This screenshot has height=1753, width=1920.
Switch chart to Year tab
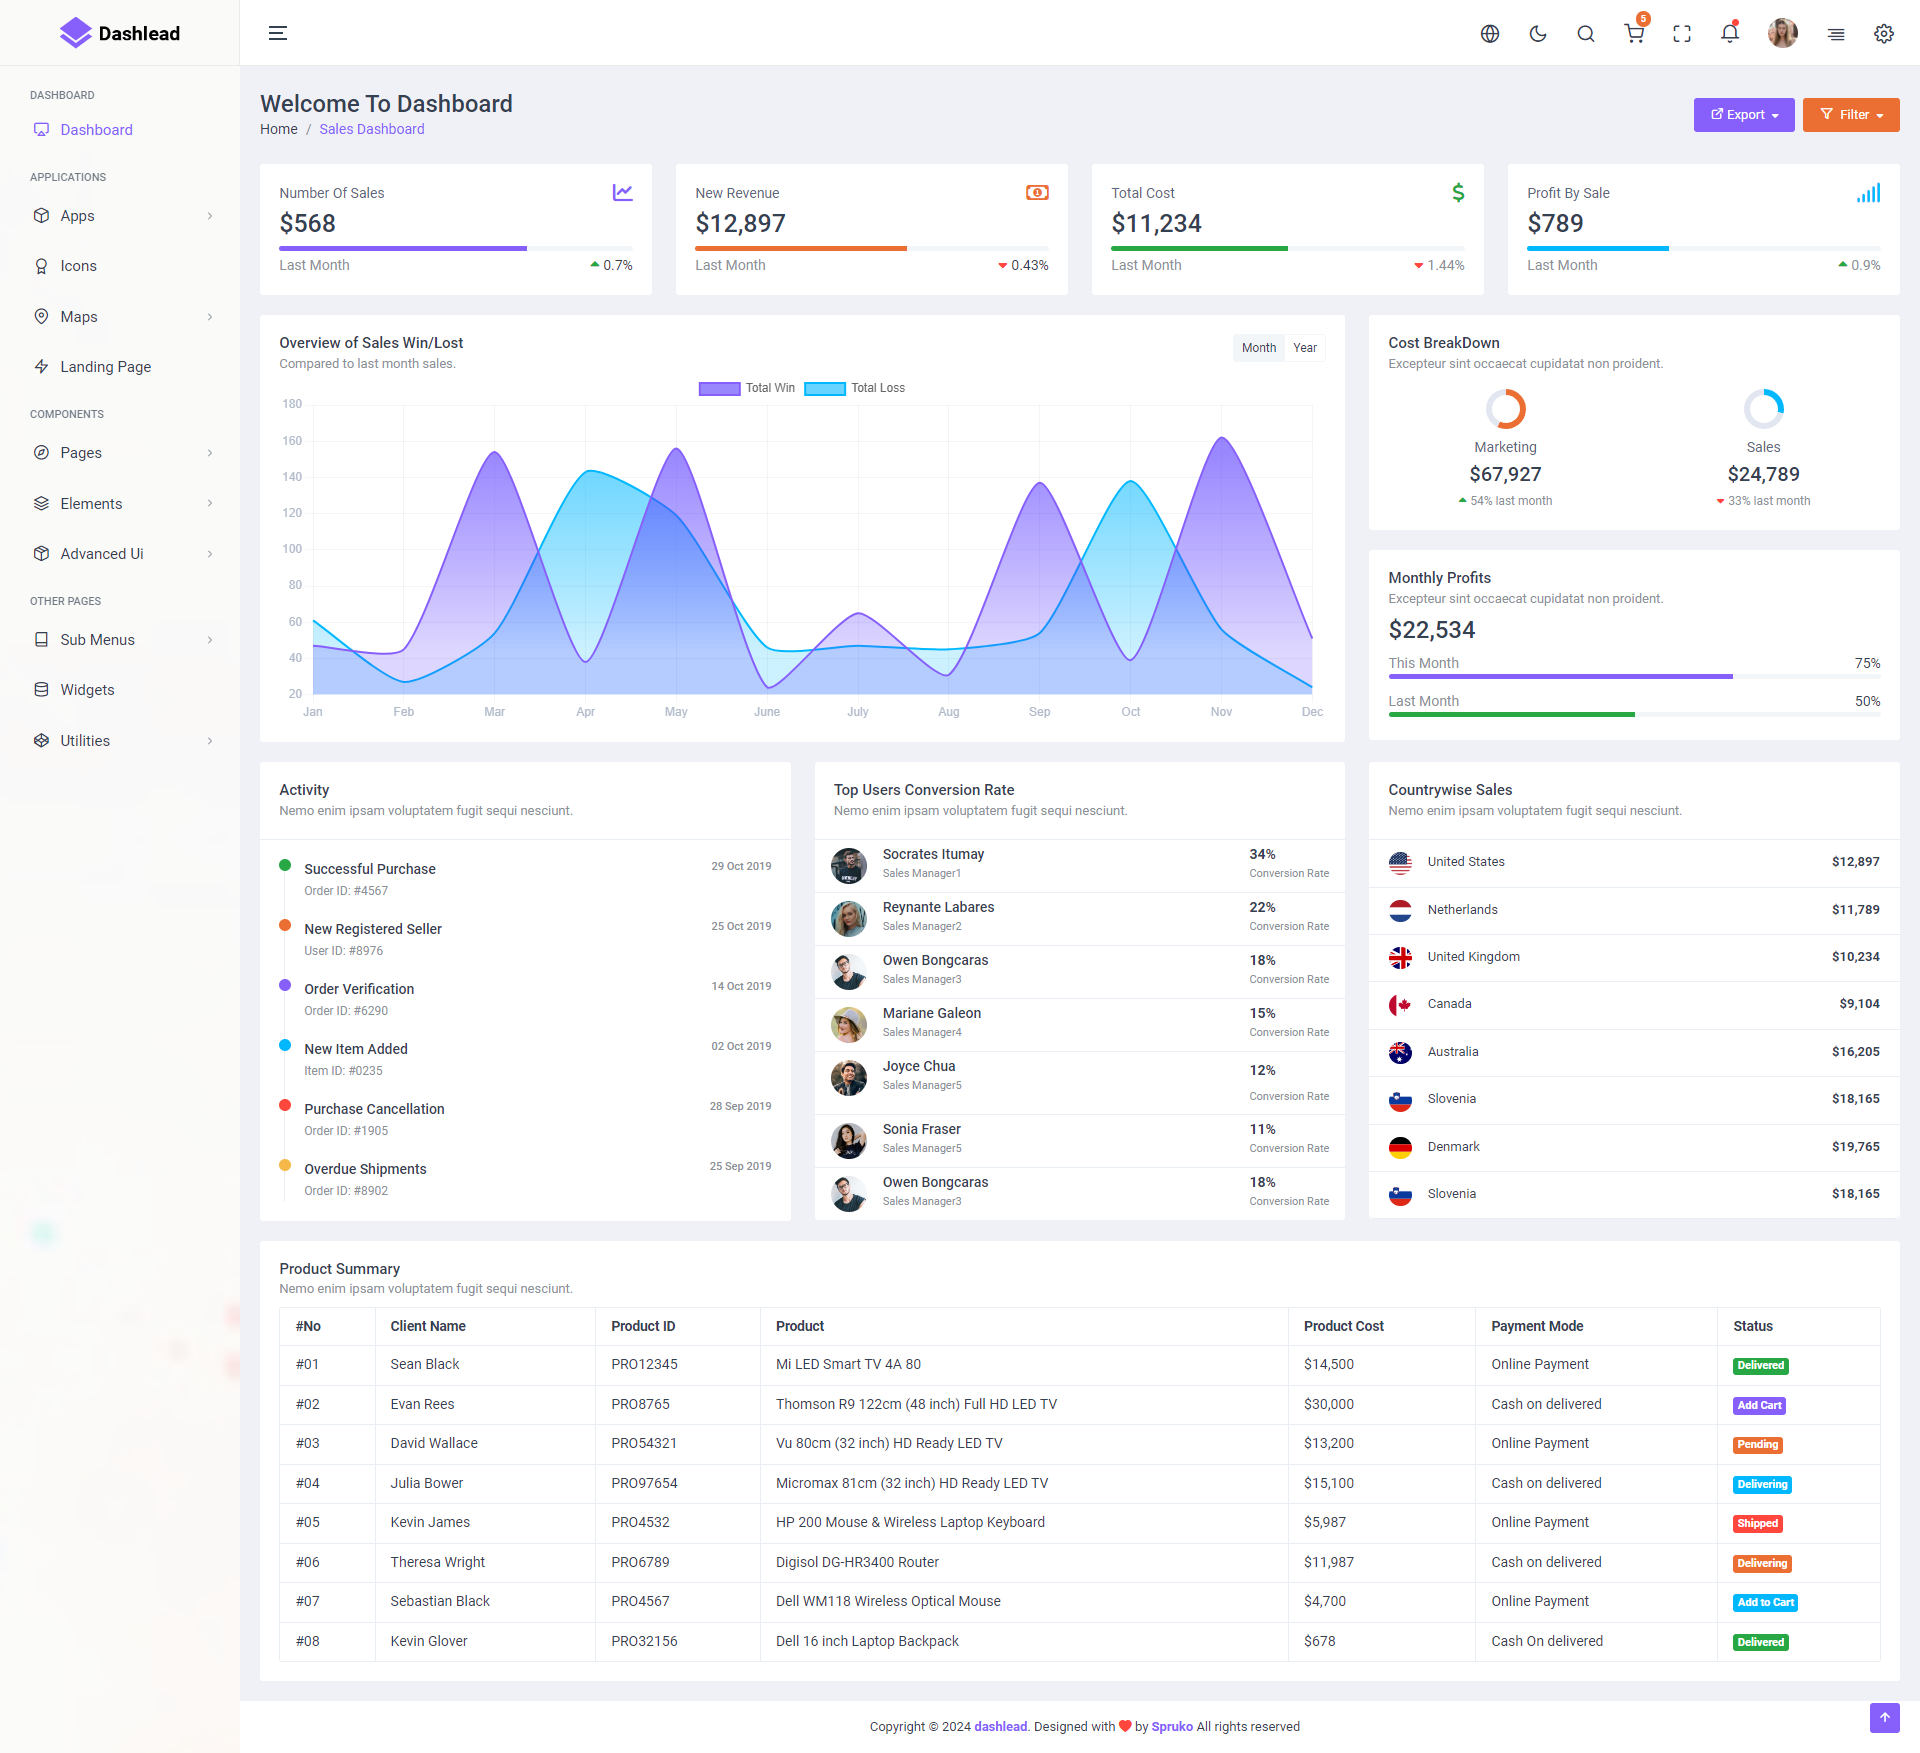(1304, 348)
